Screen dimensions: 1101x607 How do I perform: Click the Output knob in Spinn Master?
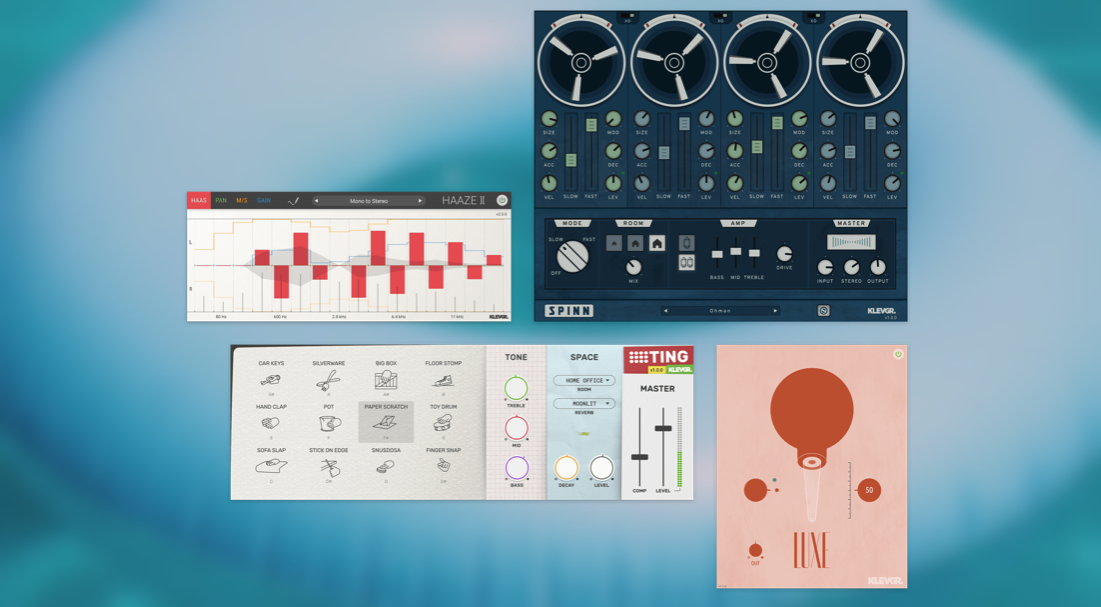tap(878, 267)
